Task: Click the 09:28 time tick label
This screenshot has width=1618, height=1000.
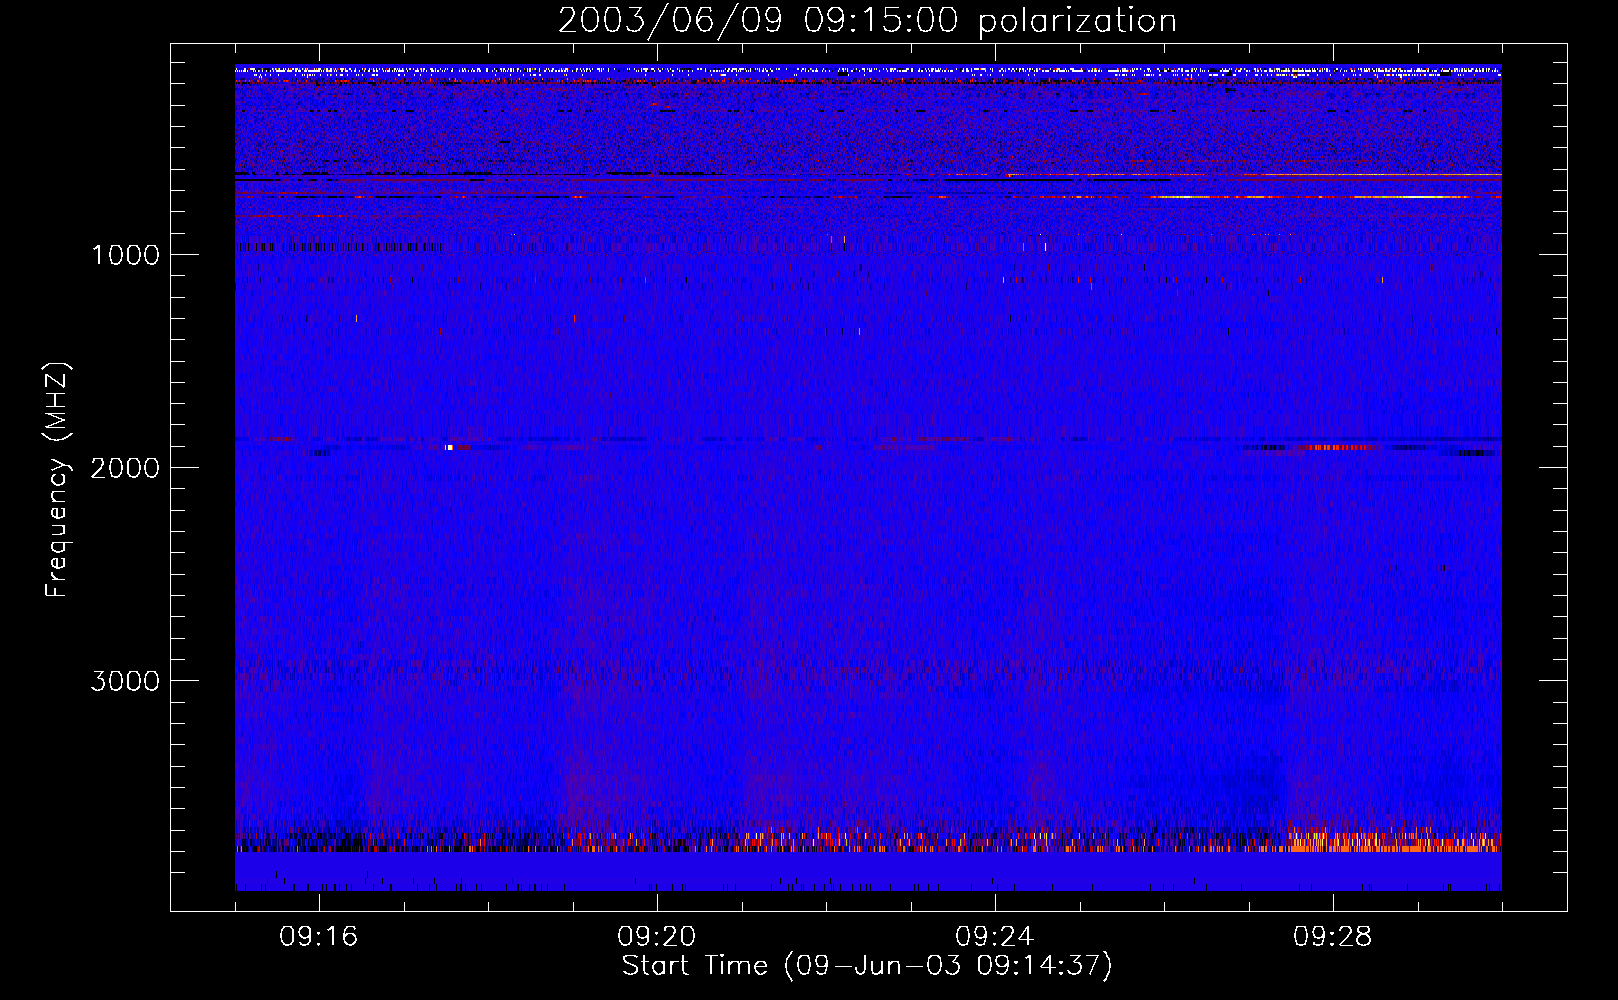Action: click(1333, 937)
